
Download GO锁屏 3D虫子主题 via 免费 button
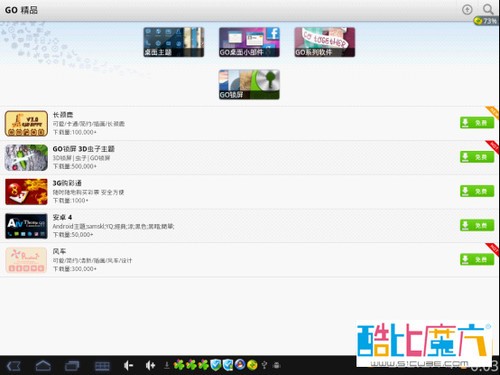(477, 157)
